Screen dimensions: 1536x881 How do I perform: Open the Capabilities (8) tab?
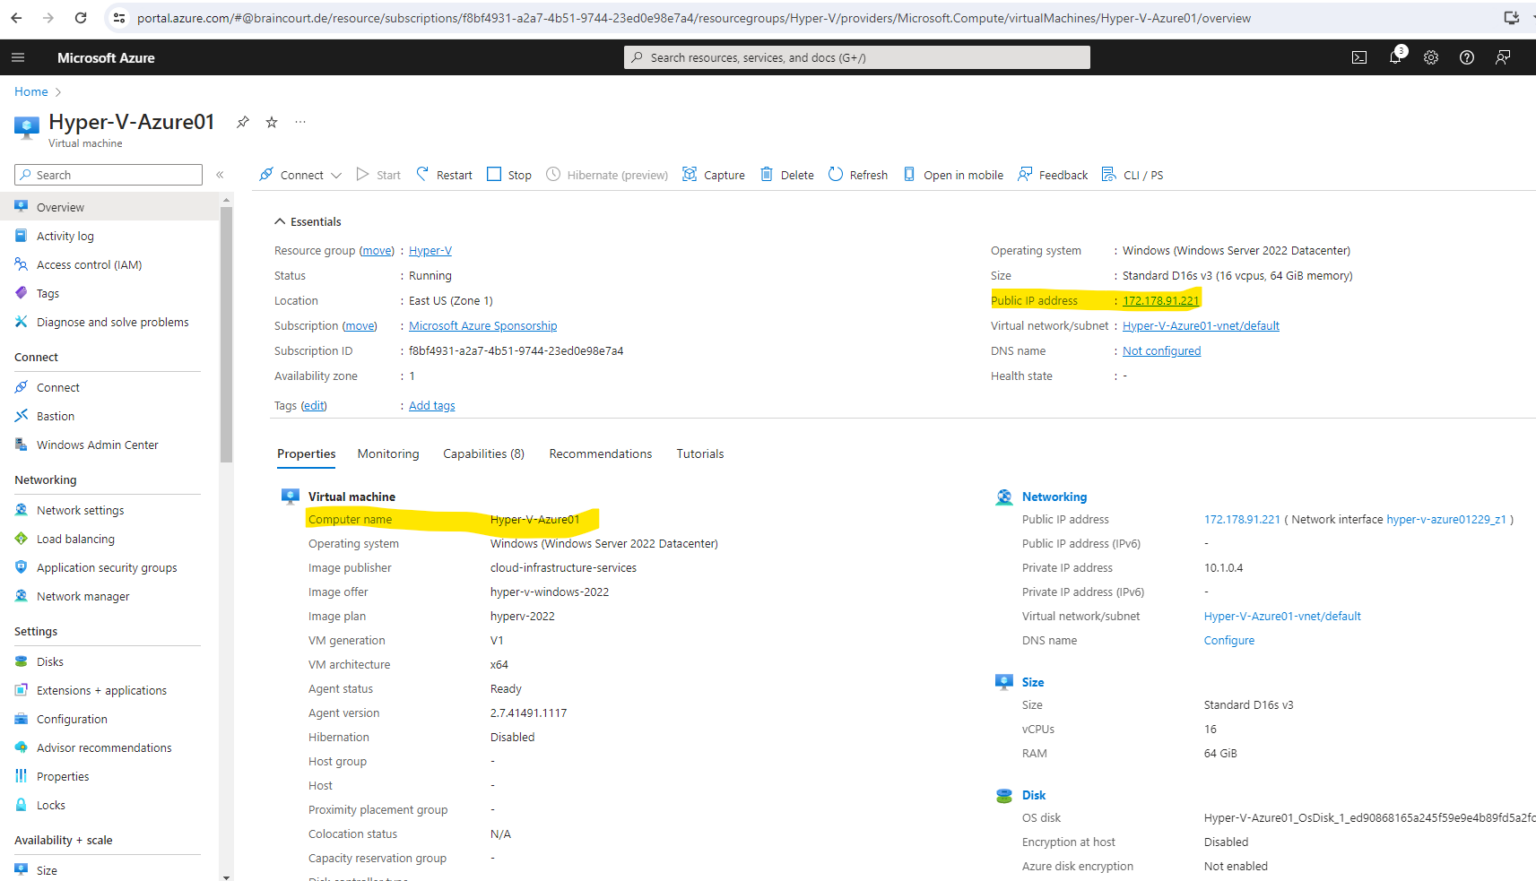483,453
